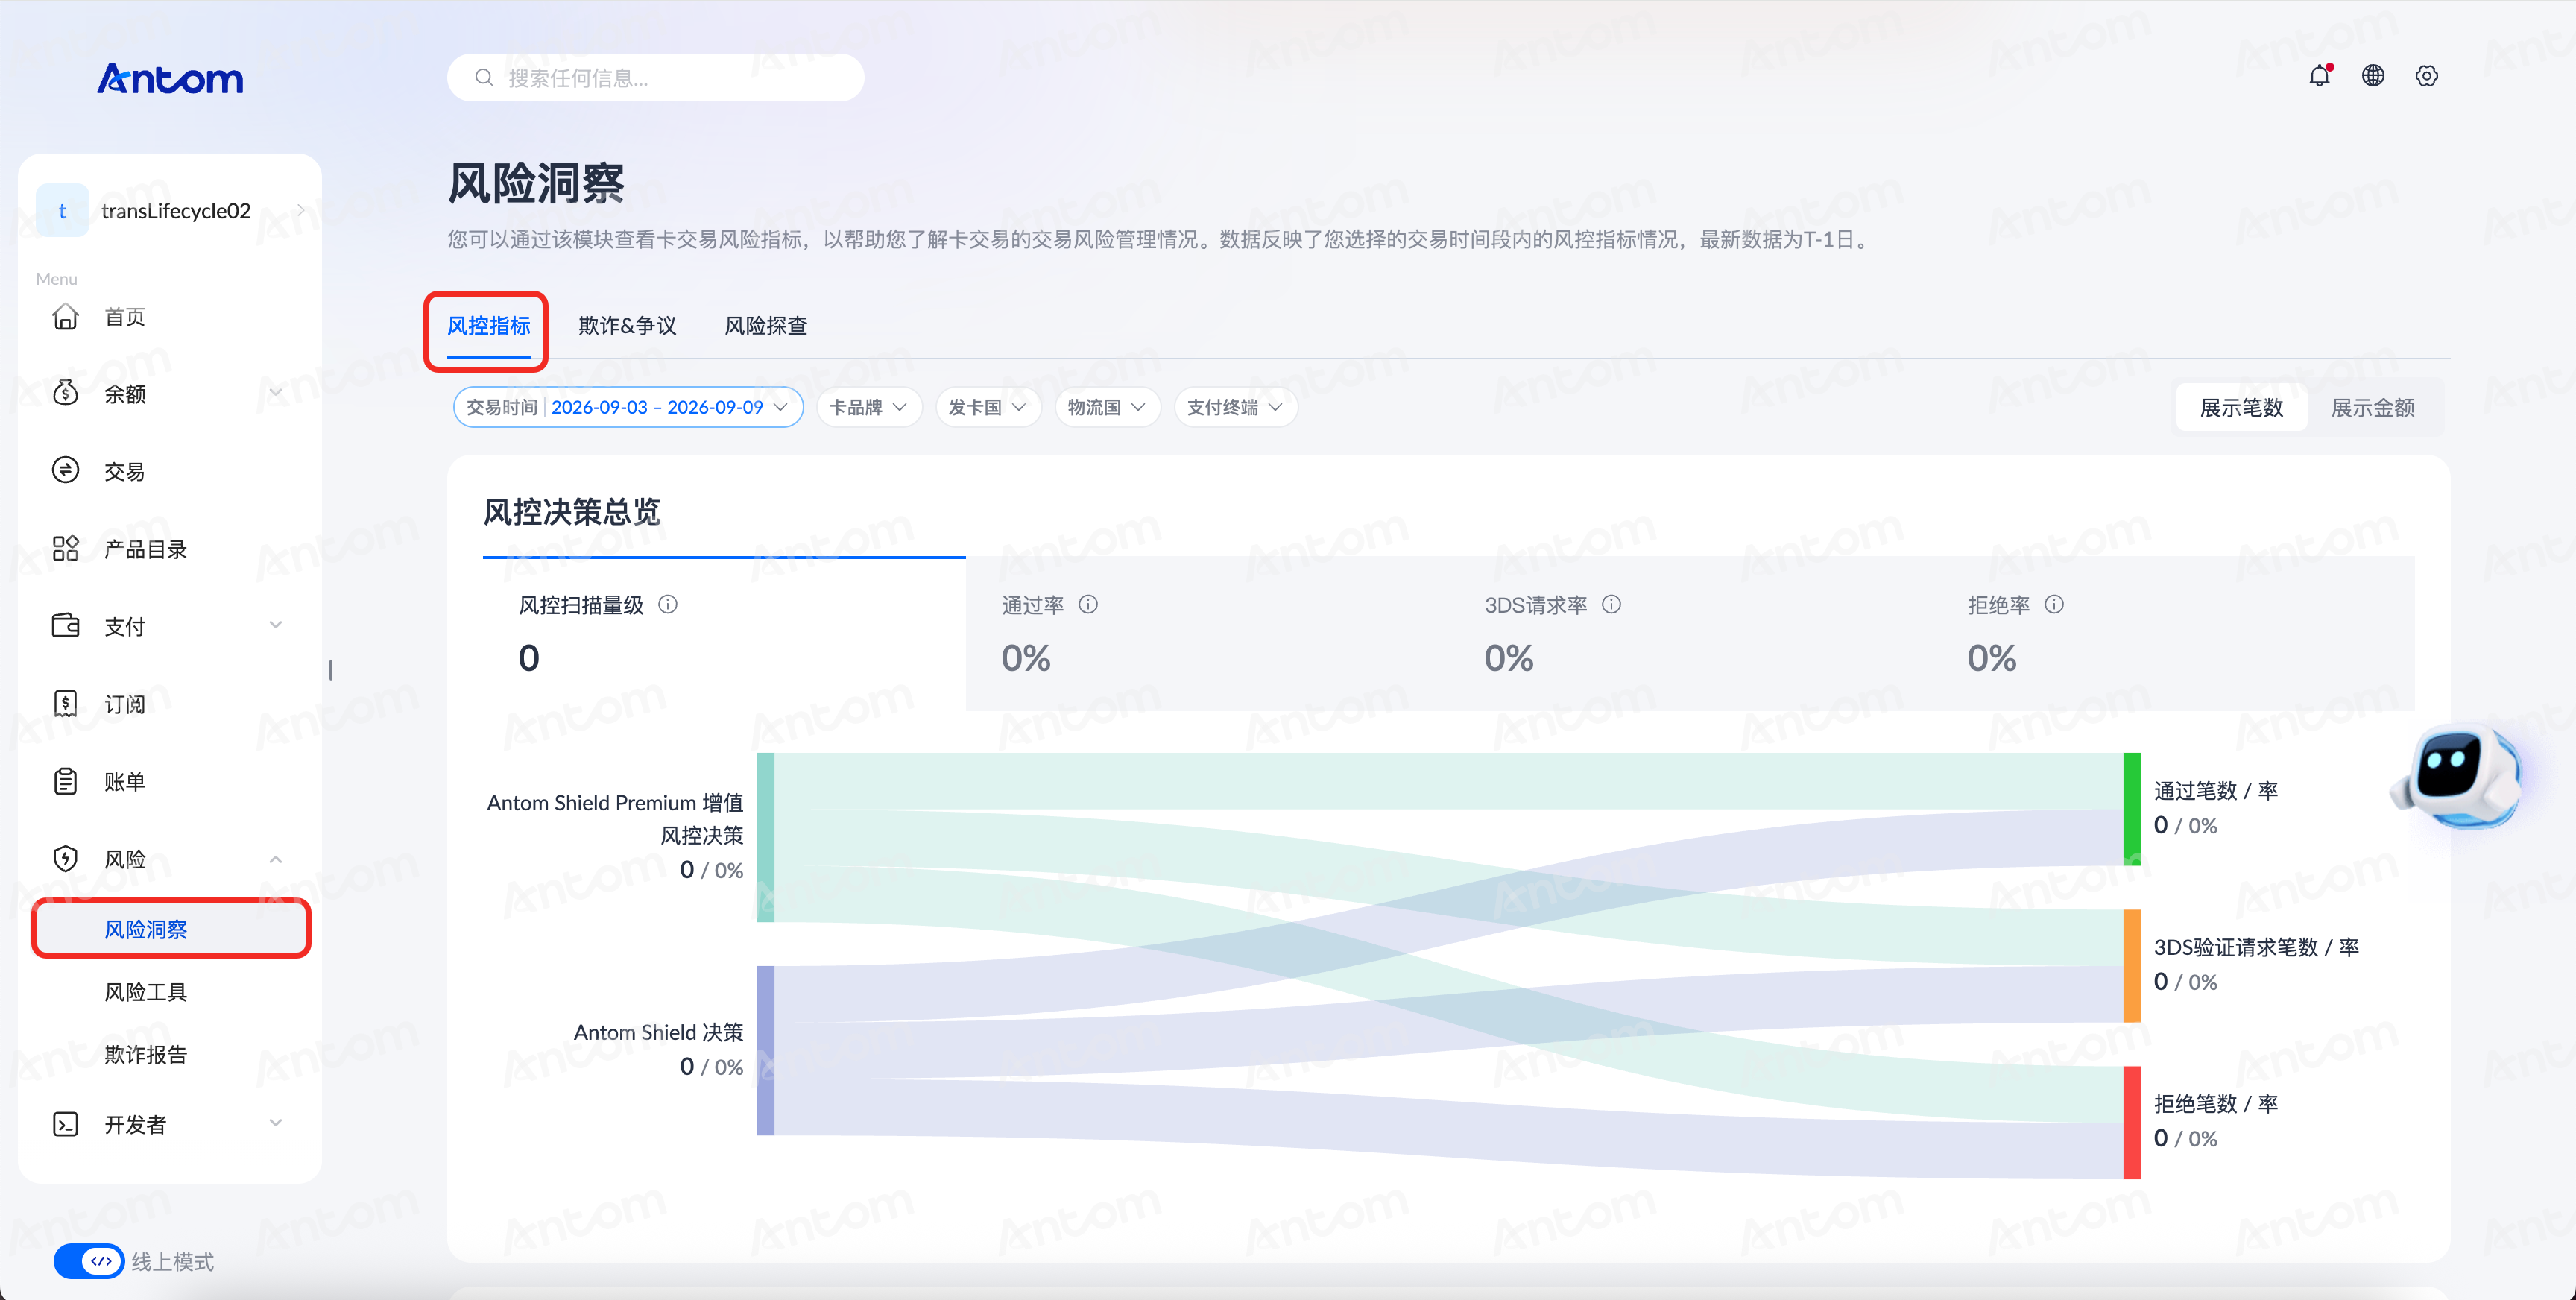Click the 交易 transaction icon
Screen dimensions: 2576x1300
point(66,470)
